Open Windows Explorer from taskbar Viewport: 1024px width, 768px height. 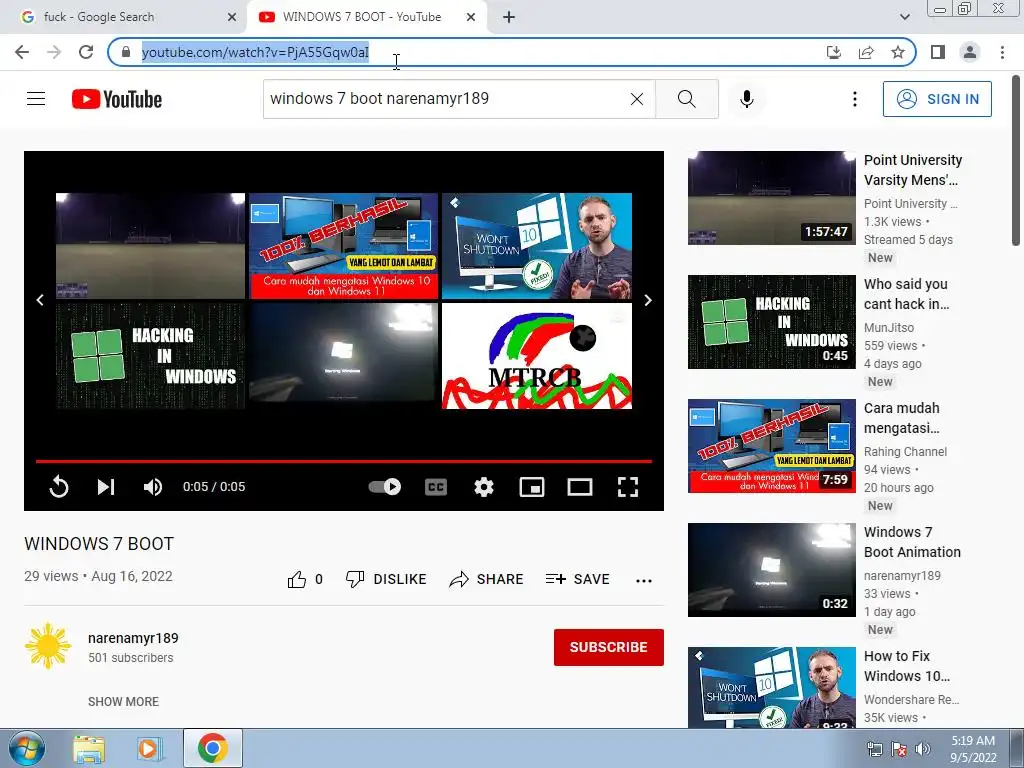(89, 749)
